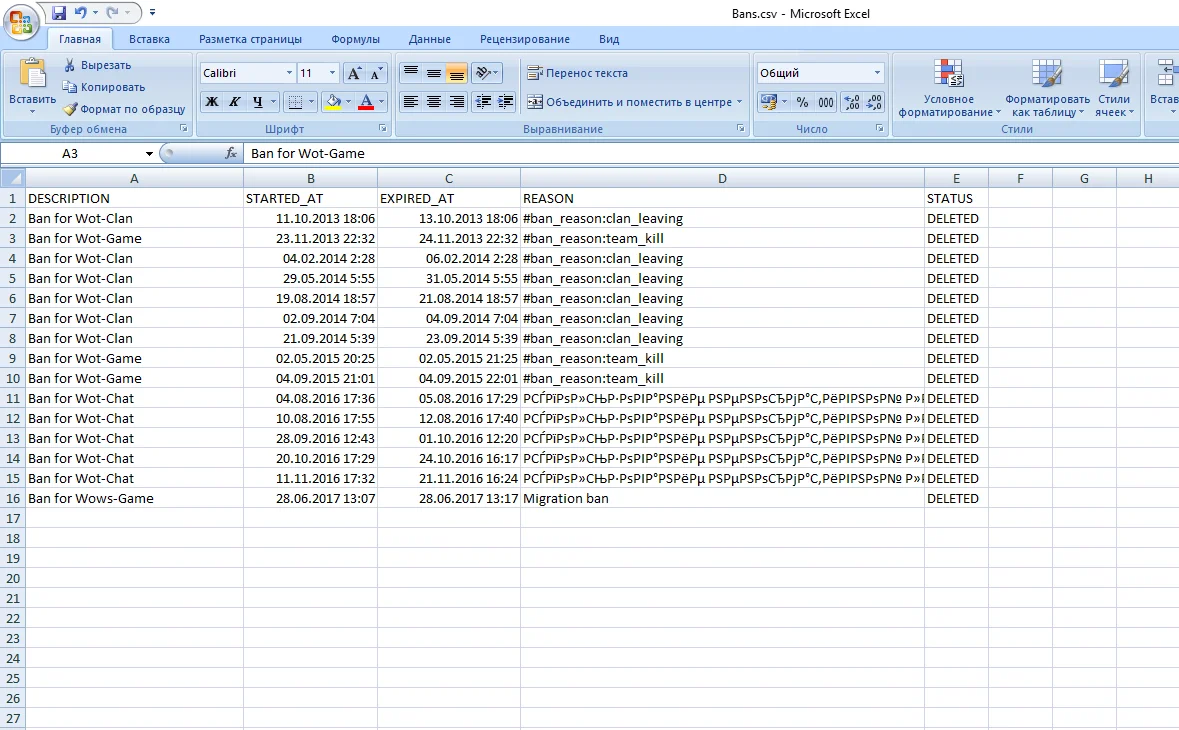Center text horizontally
The height and width of the screenshot is (730, 1179).
tap(434, 101)
